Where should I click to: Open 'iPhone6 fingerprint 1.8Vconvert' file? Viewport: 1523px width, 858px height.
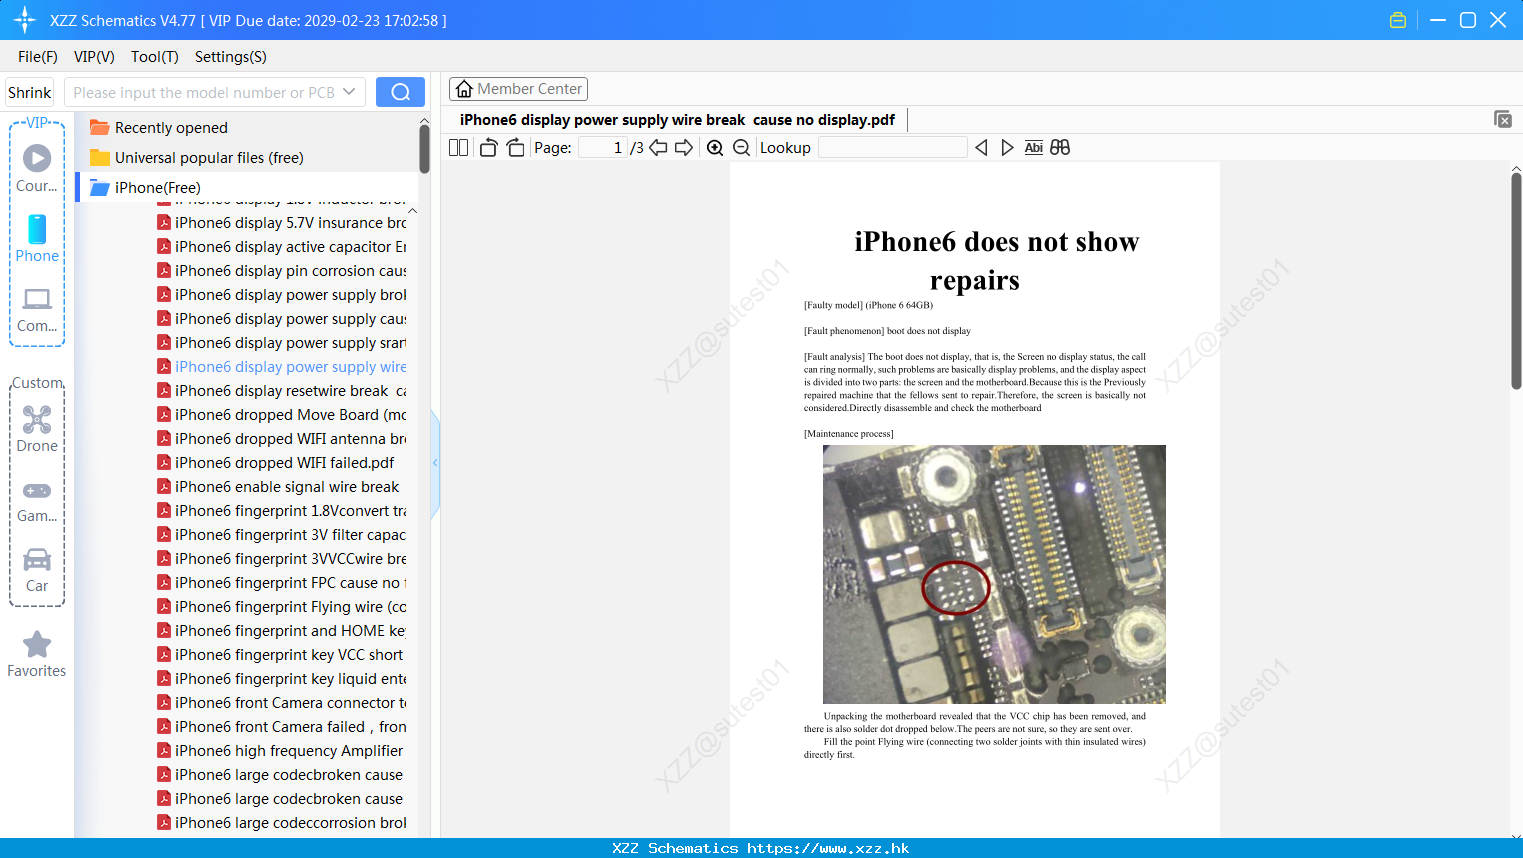click(x=282, y=511)
